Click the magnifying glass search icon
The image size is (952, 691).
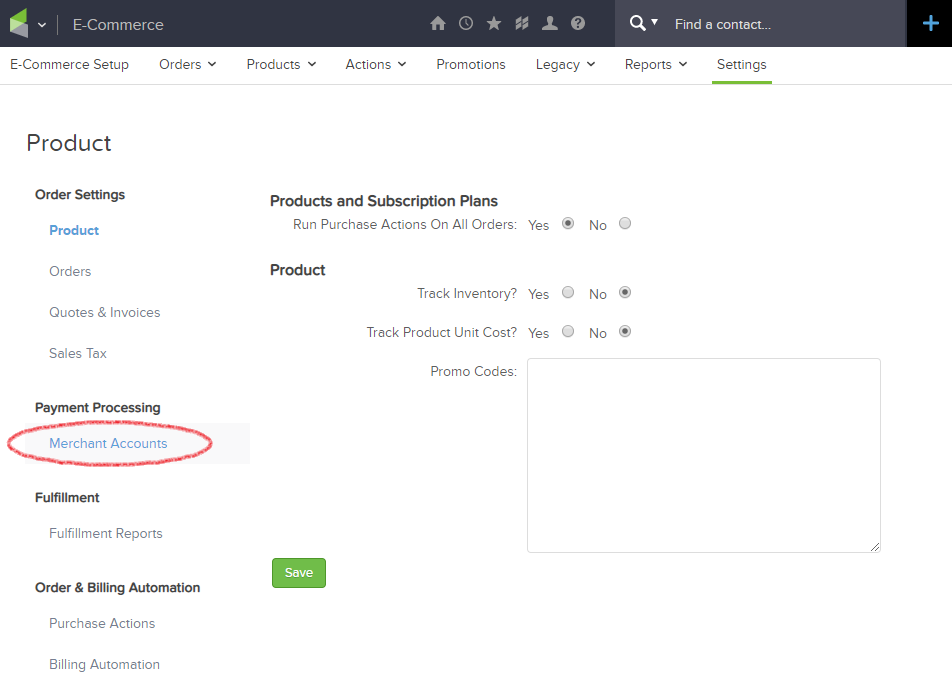click(638, 24)
